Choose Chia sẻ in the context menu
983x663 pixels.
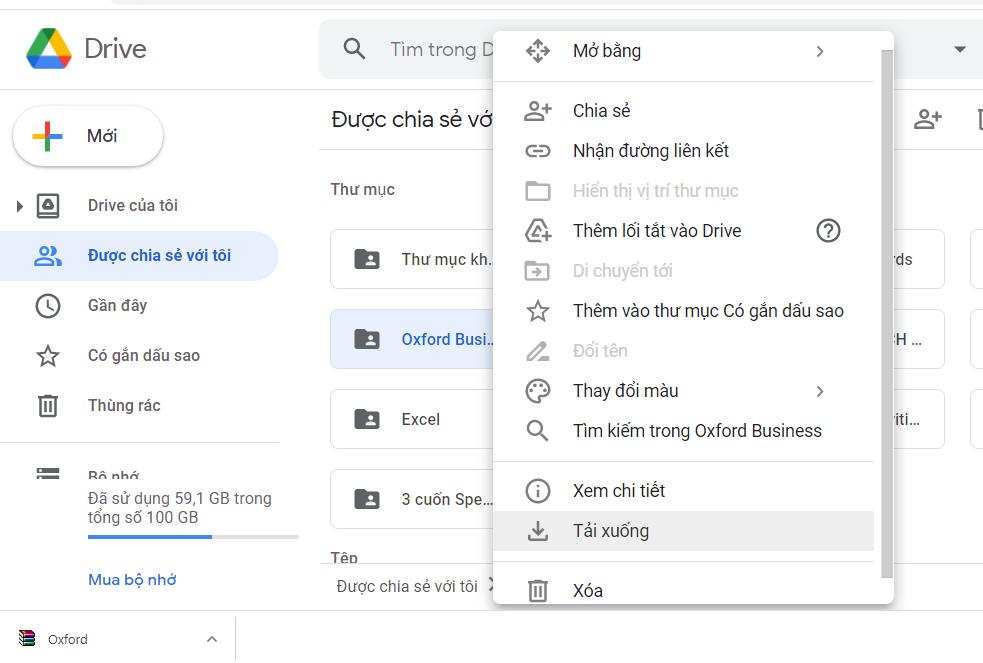[x=601, y=111]
